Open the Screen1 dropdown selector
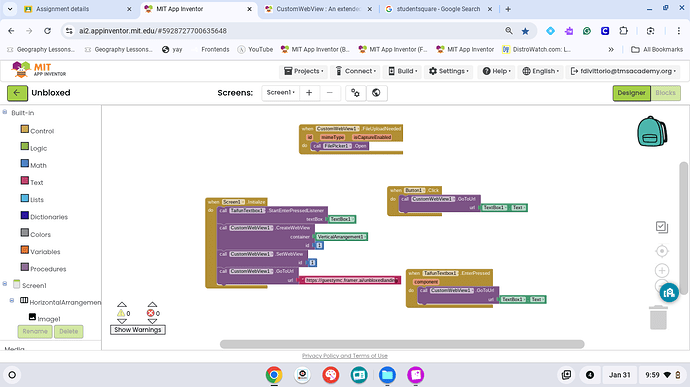Image resolution: width=690 pixels, height=387 pixels. tap(280, 92)
